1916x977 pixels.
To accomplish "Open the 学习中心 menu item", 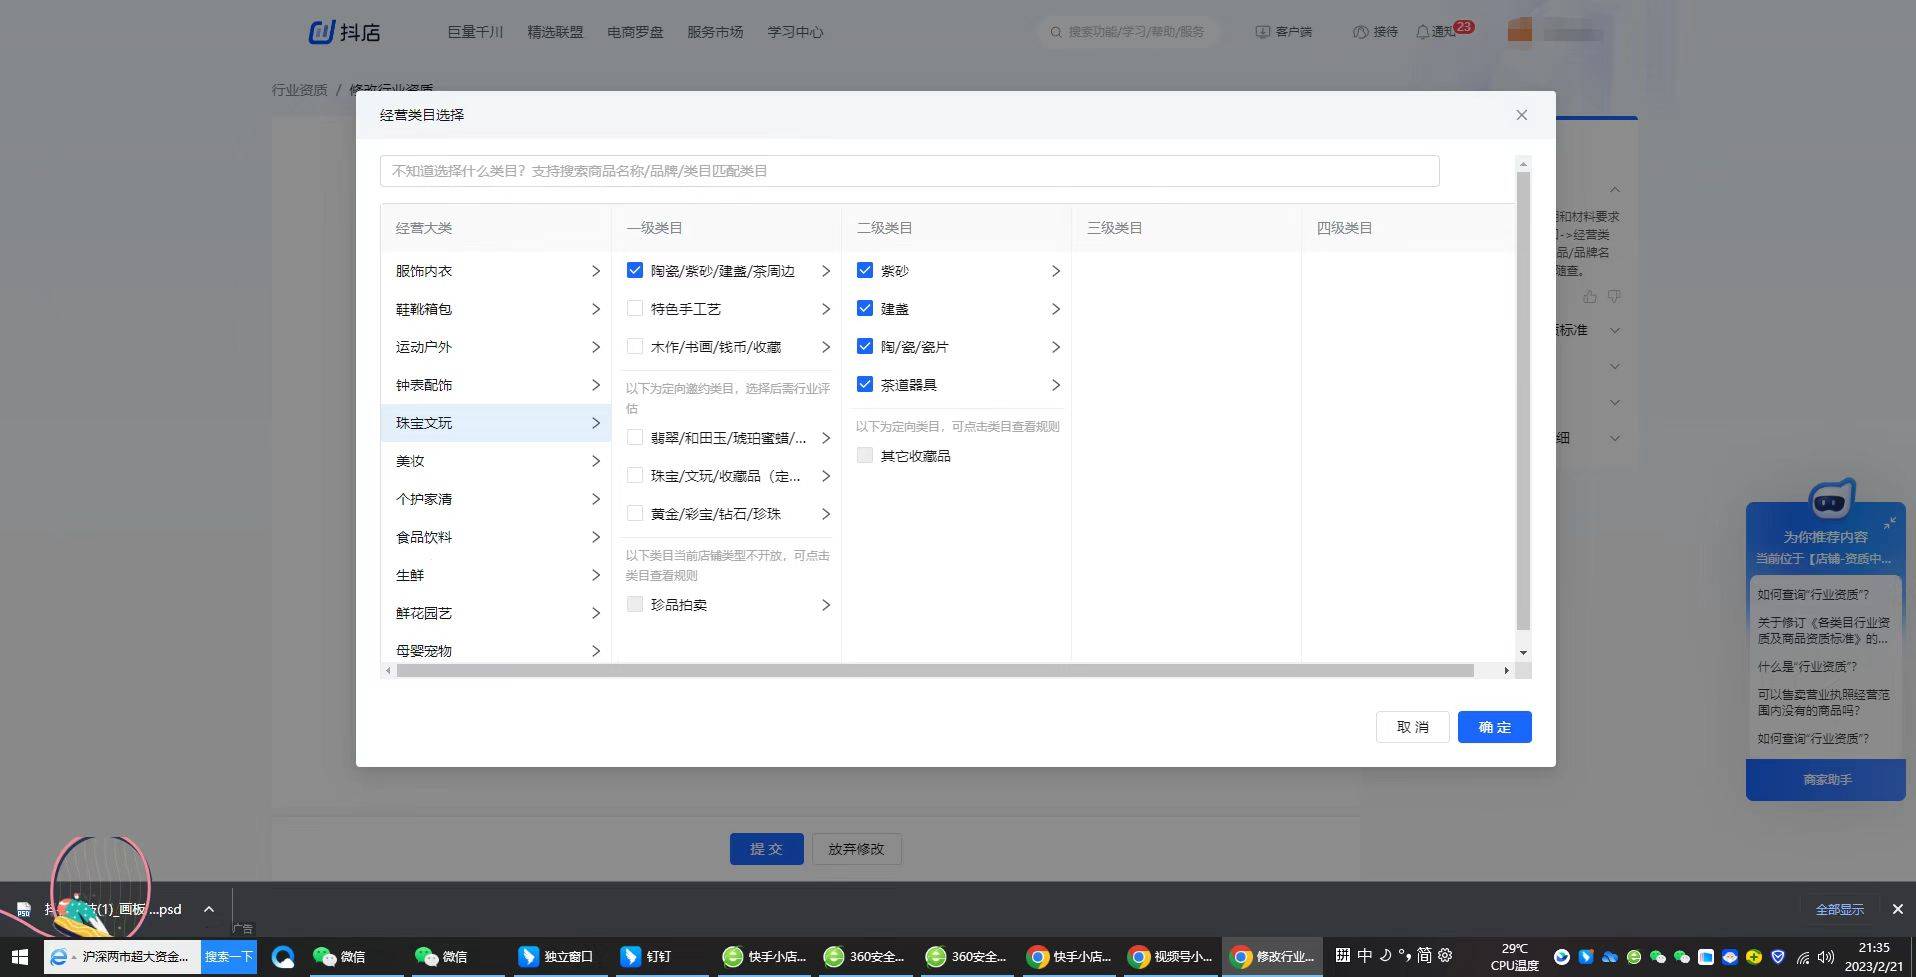I will coord(794,31).
